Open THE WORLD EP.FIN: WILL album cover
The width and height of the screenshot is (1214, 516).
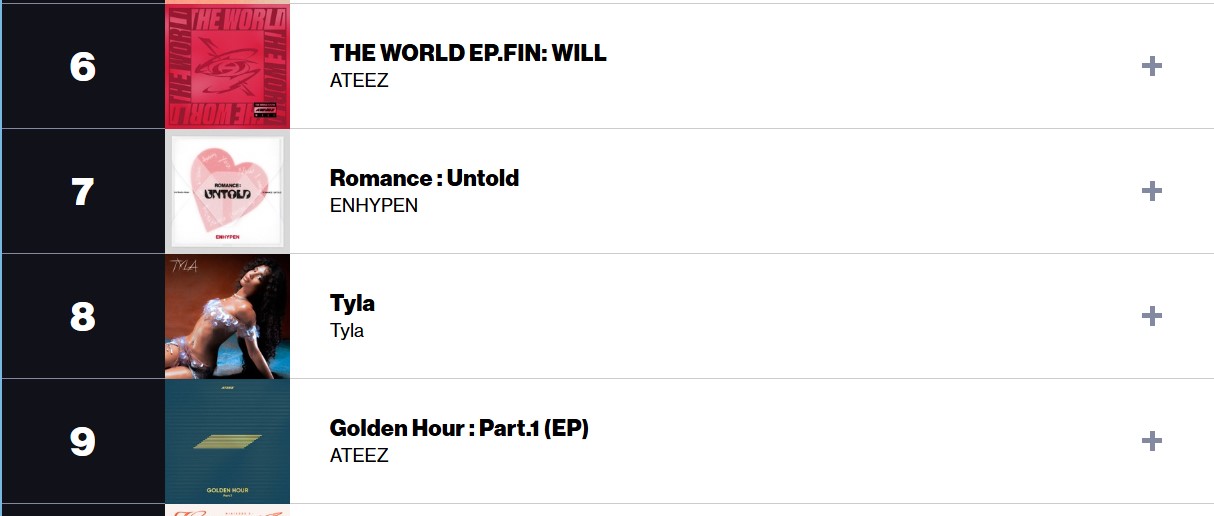(227, 66)
